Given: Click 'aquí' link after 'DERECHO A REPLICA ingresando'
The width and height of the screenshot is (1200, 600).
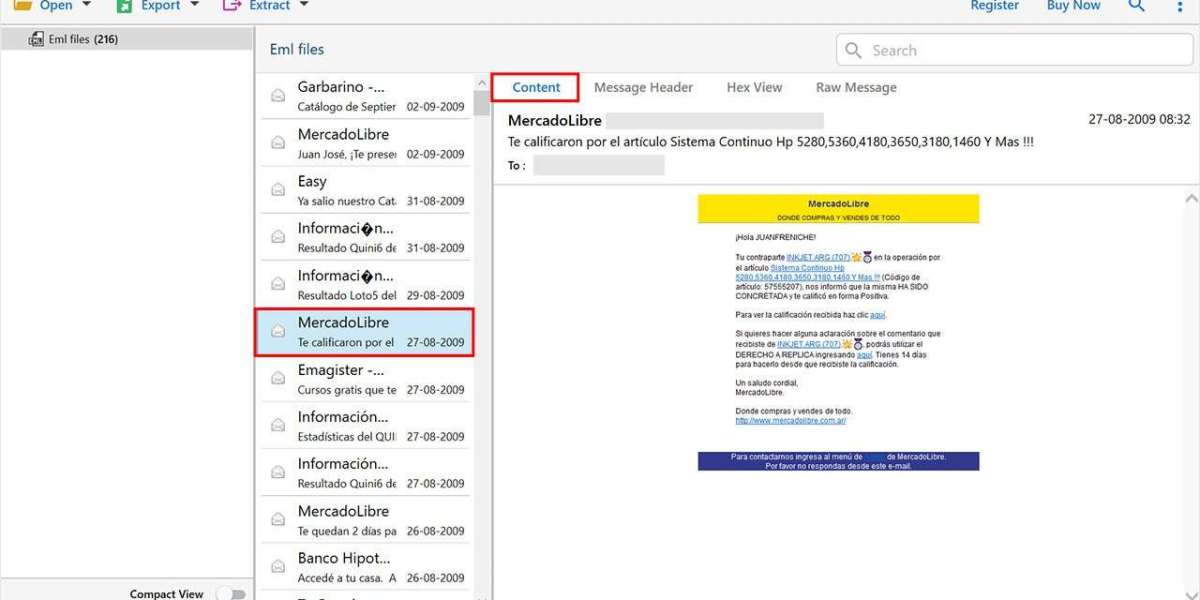Looking at the screenshot, I should pyautogui.click(x=865, y=354).
